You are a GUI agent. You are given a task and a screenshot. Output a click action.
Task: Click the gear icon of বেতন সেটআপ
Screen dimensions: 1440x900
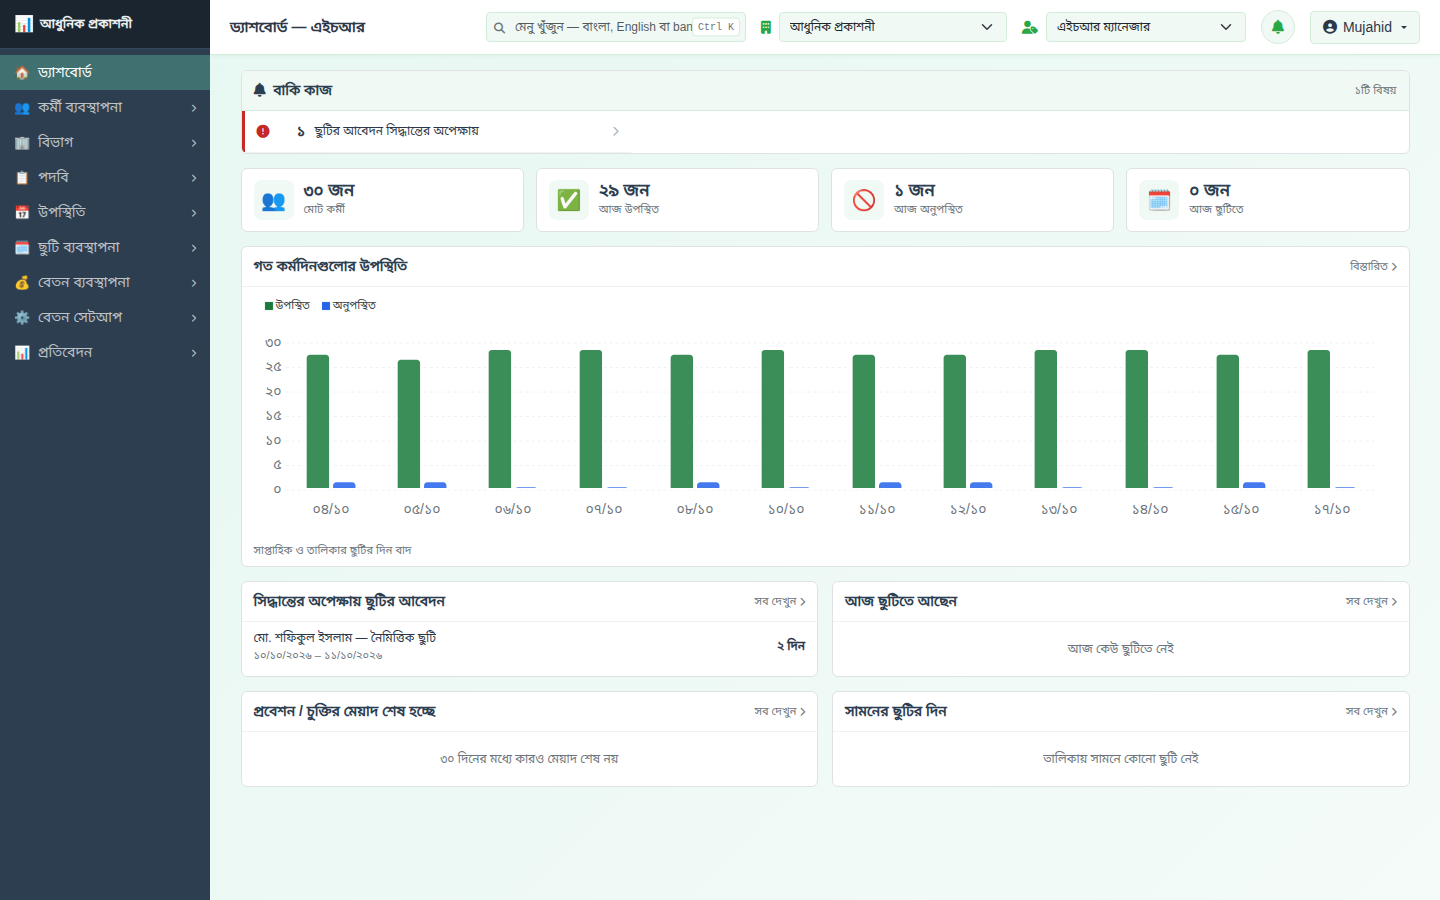[22, 318]
